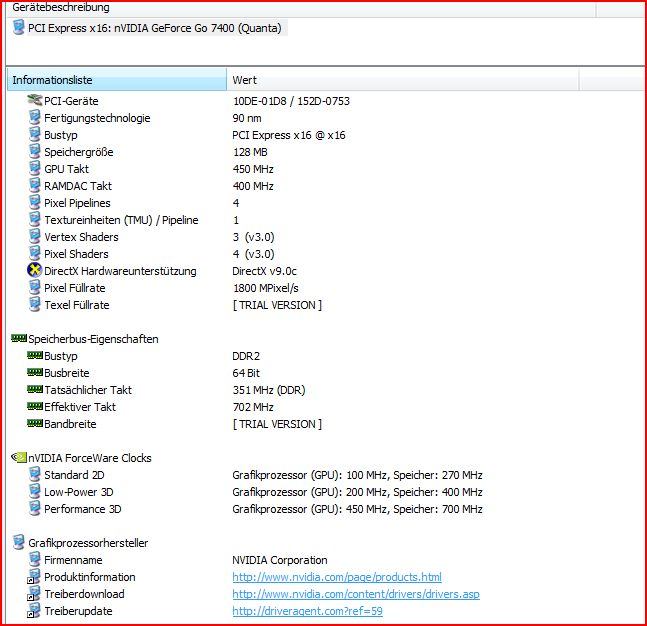Click the Pixel Pipelines row icon
Viewport: 647px width, 626px height.
point(35,202)
